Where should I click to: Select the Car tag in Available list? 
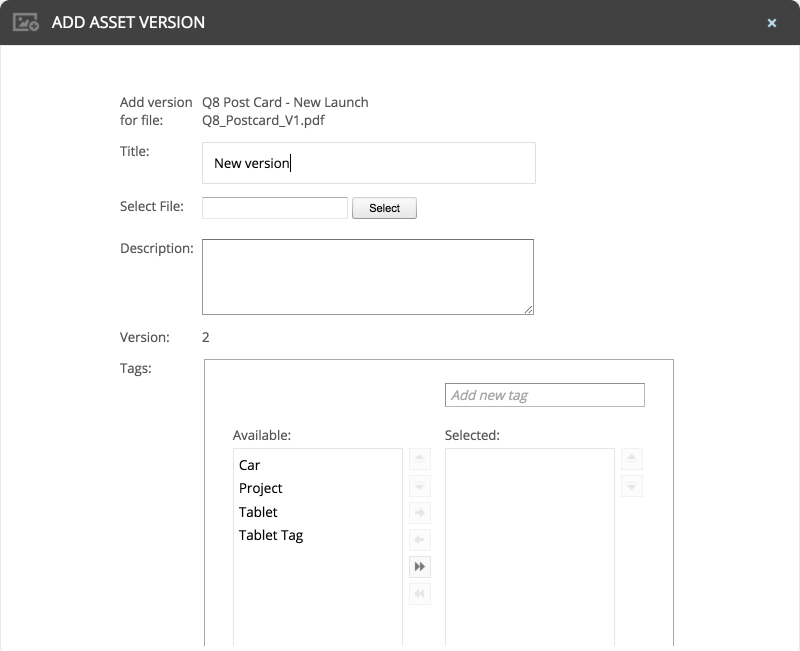tap(250, 465)
